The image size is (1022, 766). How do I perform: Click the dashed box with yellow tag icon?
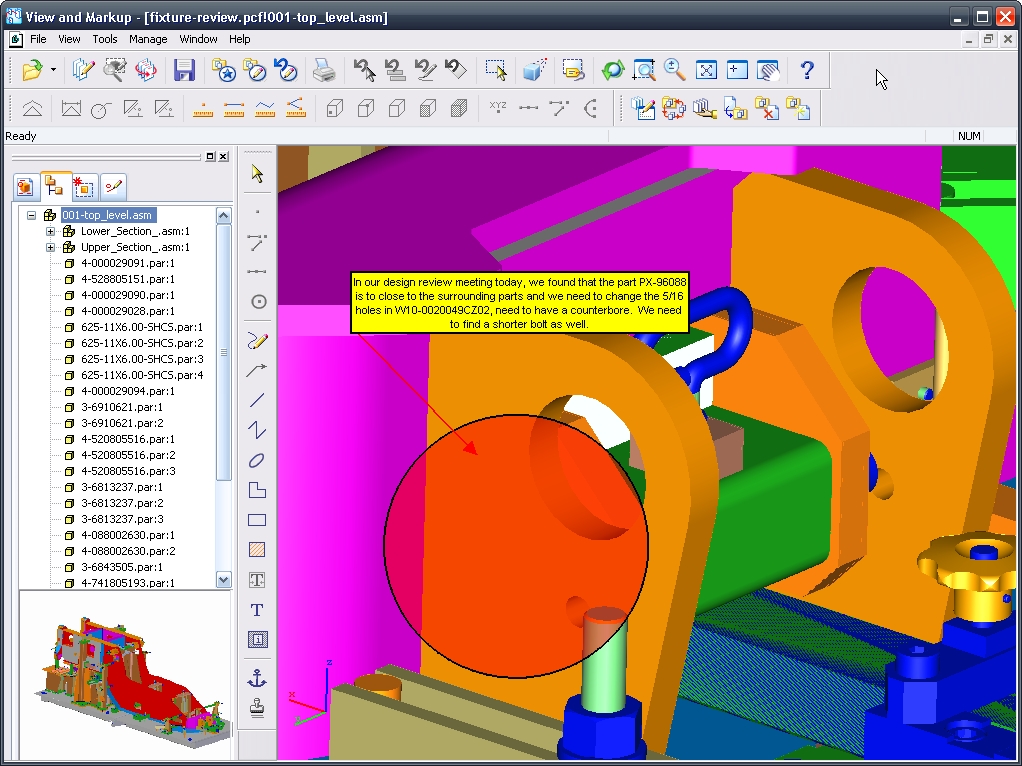click(573, 70)
